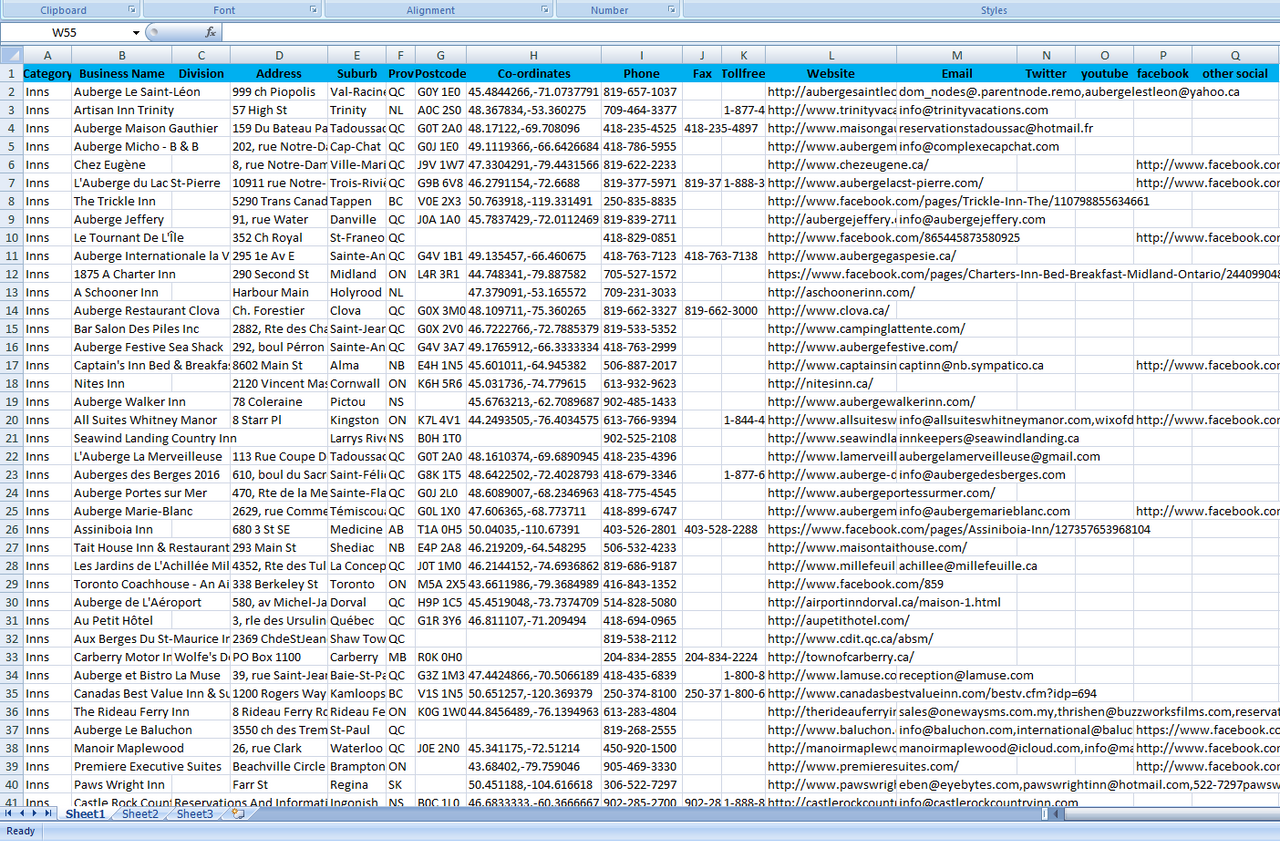This screenshot has height=841, width=1280.
Task: Switch to the Sheet2 tab
Action: click(140, 814)
